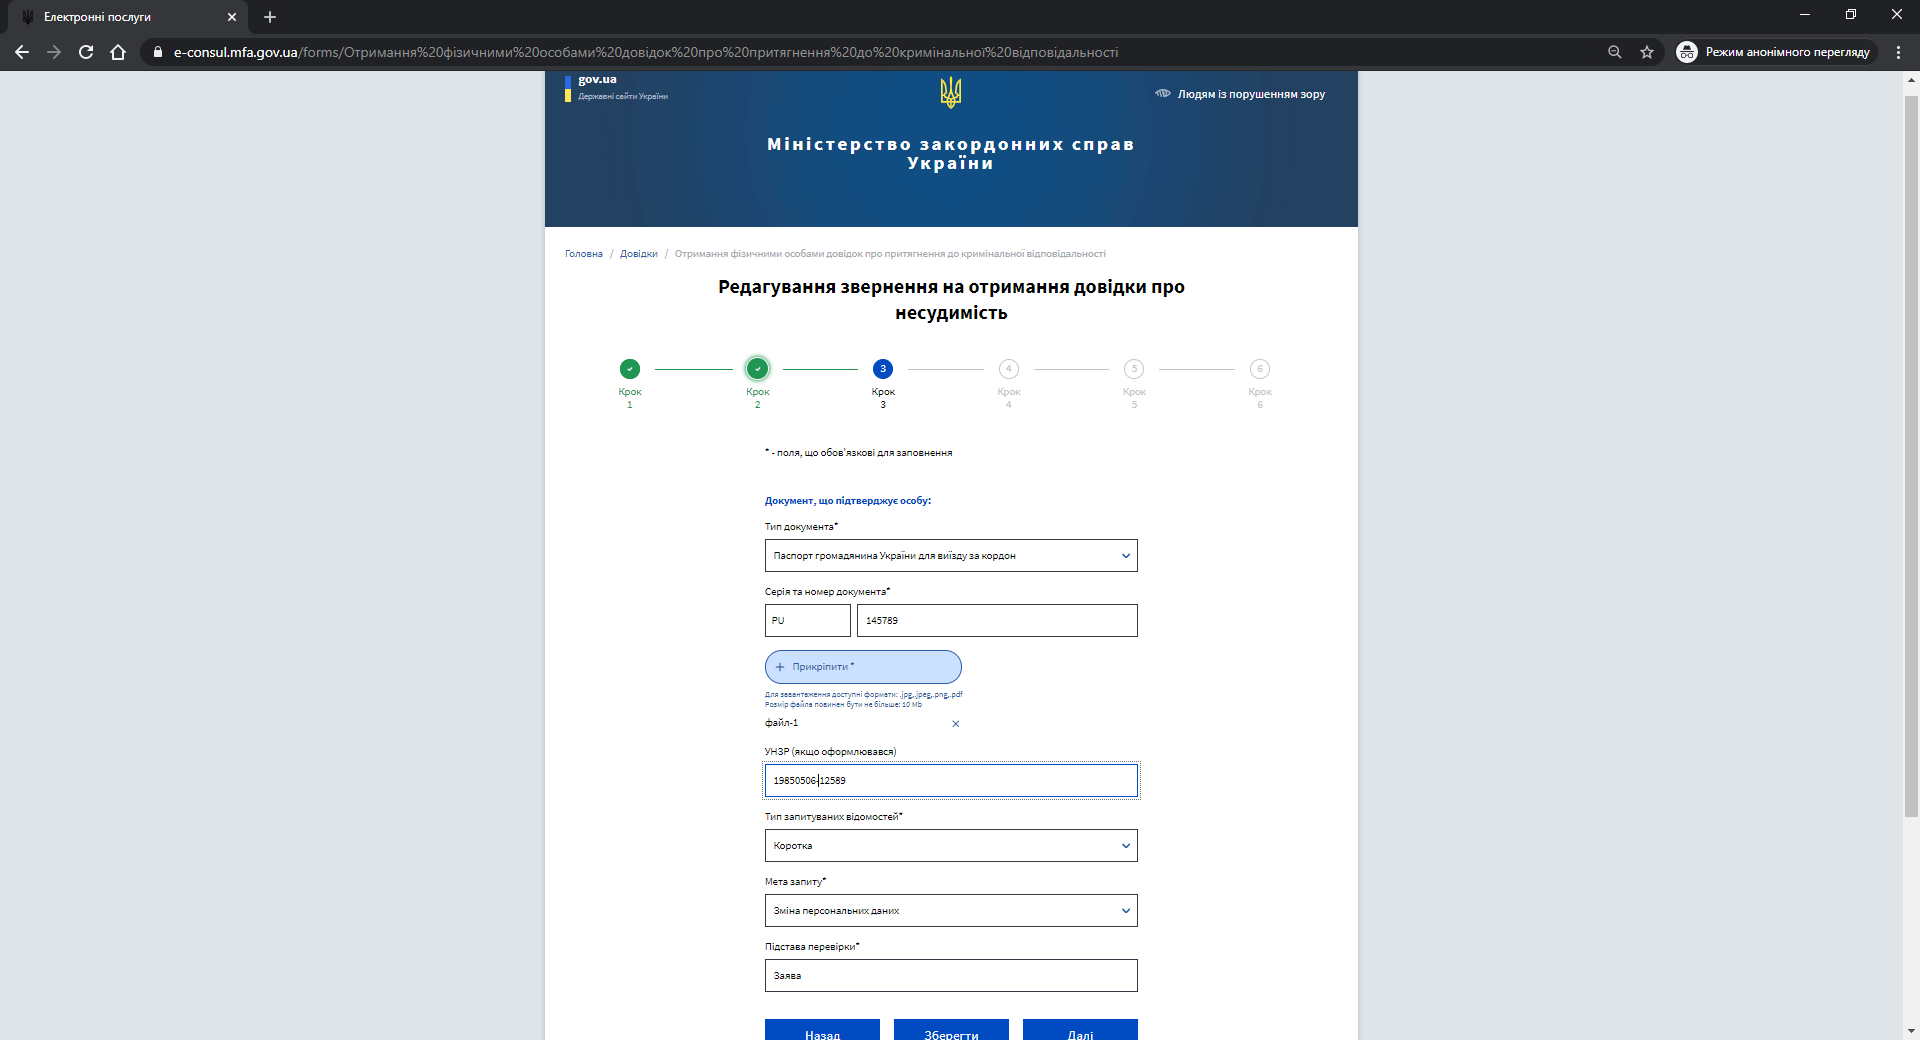The width and height of the screenshot is (1920, 1040).
Task: Click the padlock site security icon
Action: point(158,52)
